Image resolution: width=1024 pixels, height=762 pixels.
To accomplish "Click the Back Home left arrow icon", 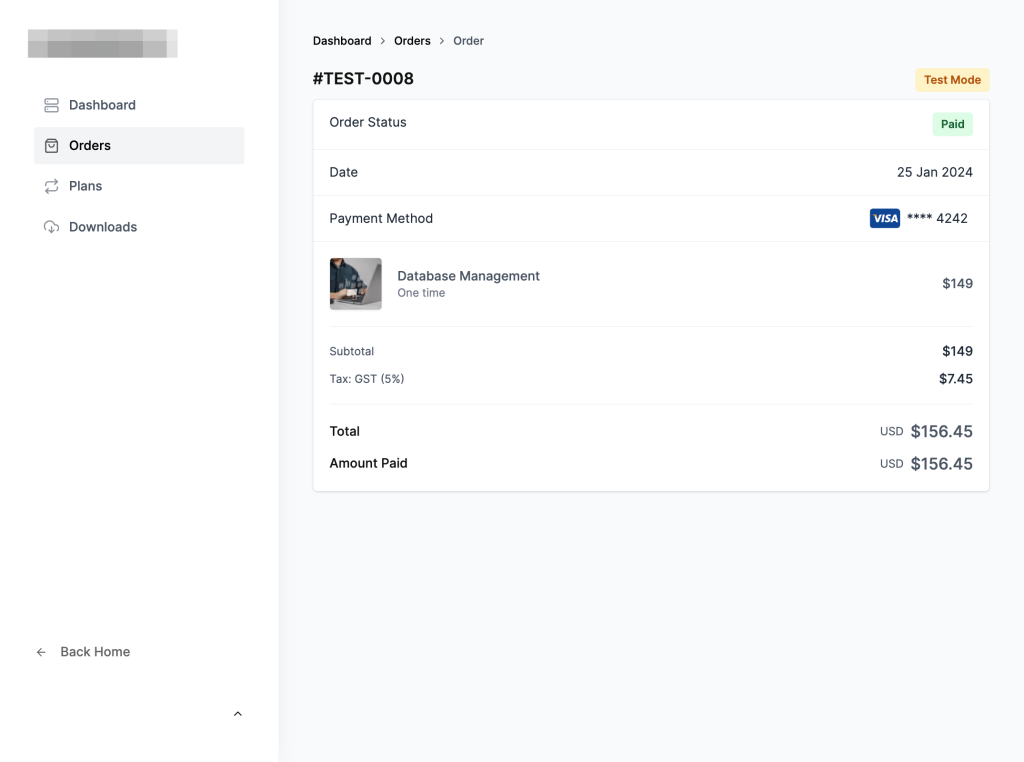I will (41, 652).
